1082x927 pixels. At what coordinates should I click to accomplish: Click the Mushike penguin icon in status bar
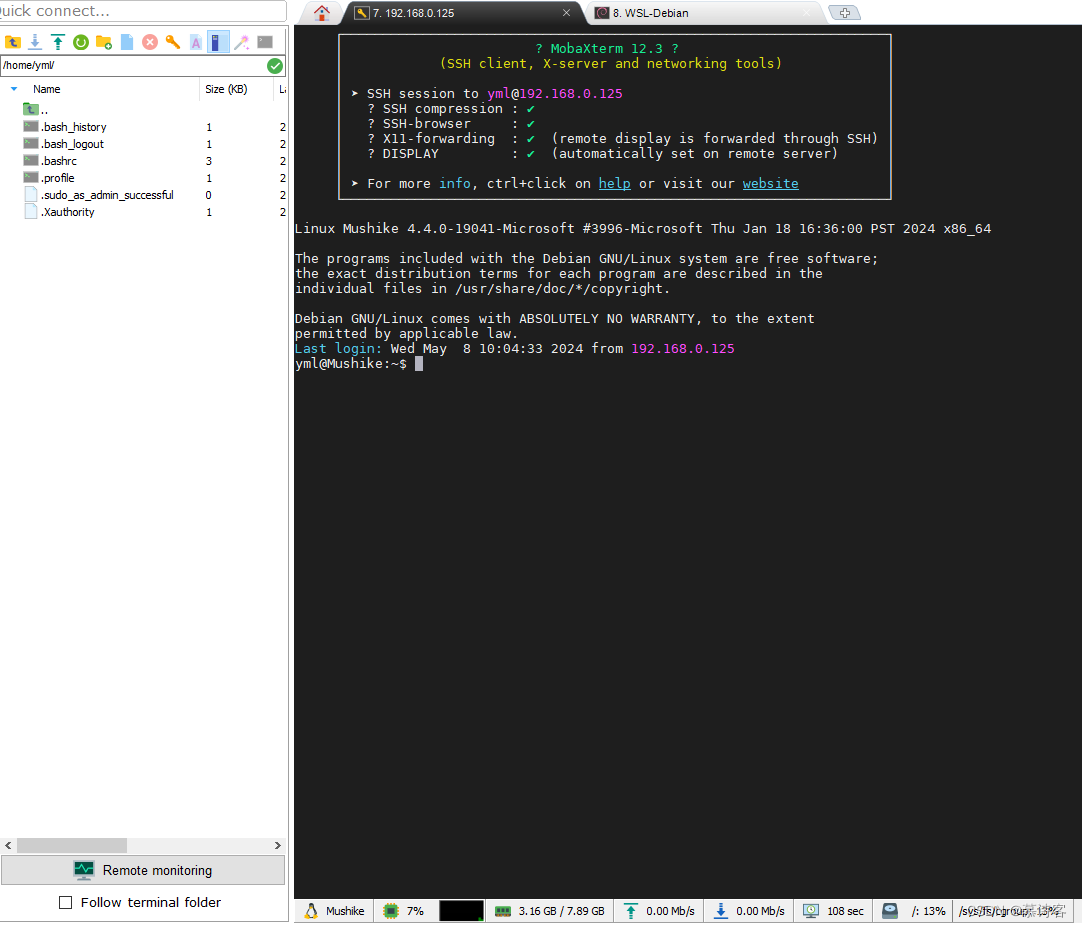311,911
